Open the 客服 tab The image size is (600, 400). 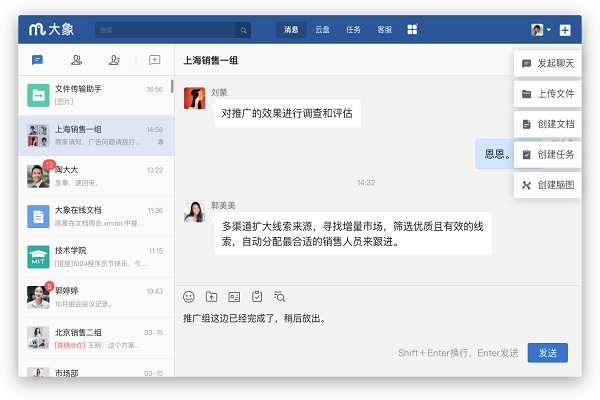[384, 30]
